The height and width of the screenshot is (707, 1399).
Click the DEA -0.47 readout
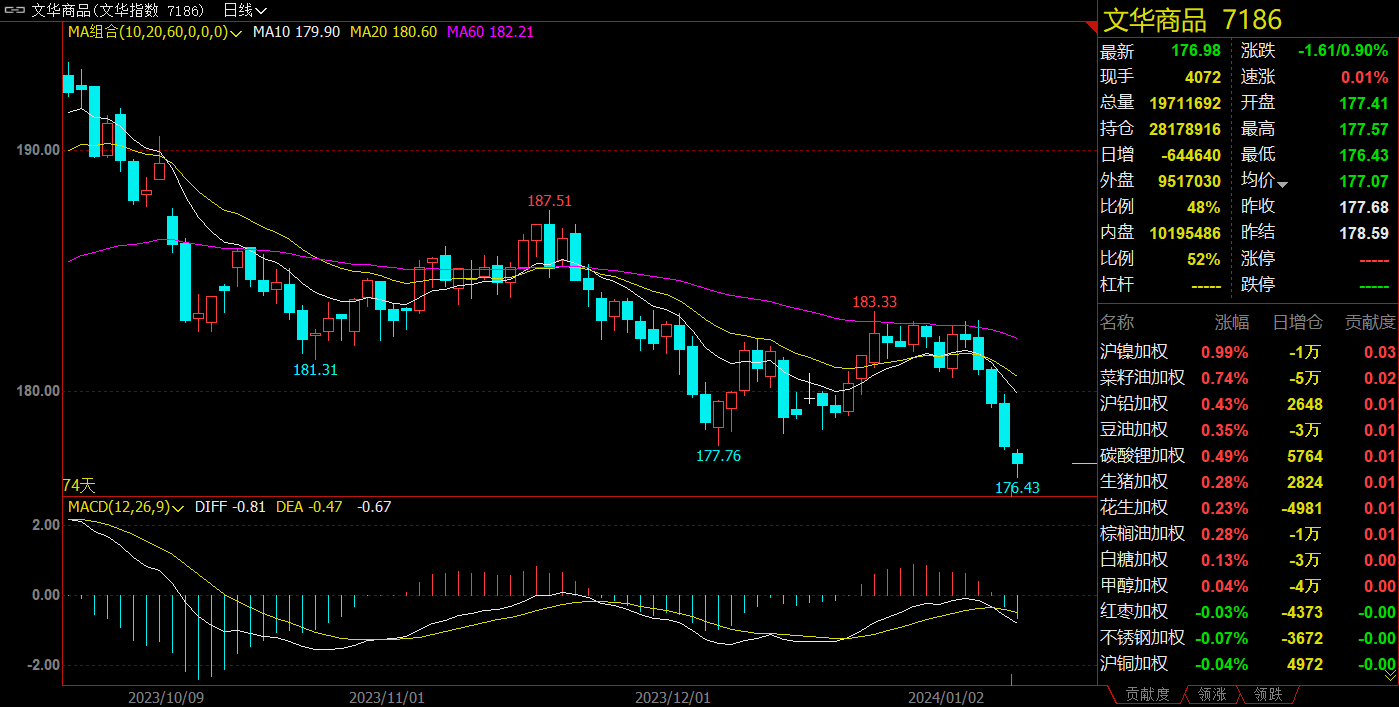point(309,507)
